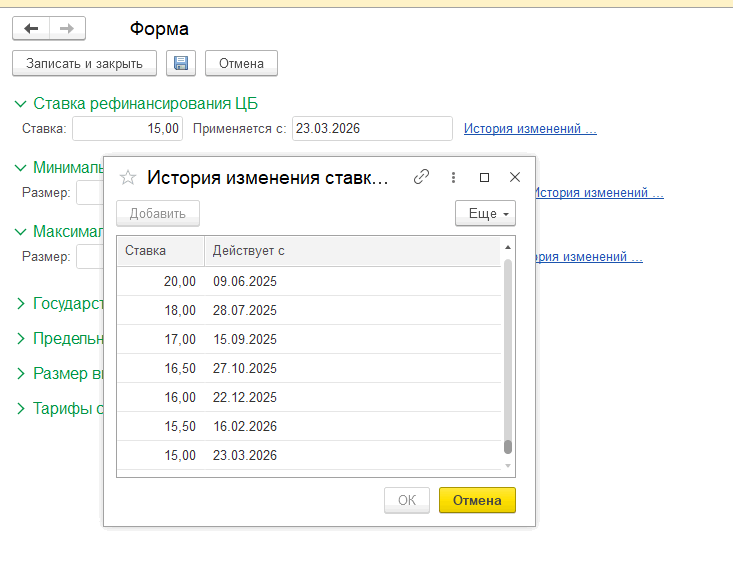The height and width of the screenshot is (562, 733).
Task: Collapse the Максимал... section
Action: pyautogui.click(x=21, y=232)
